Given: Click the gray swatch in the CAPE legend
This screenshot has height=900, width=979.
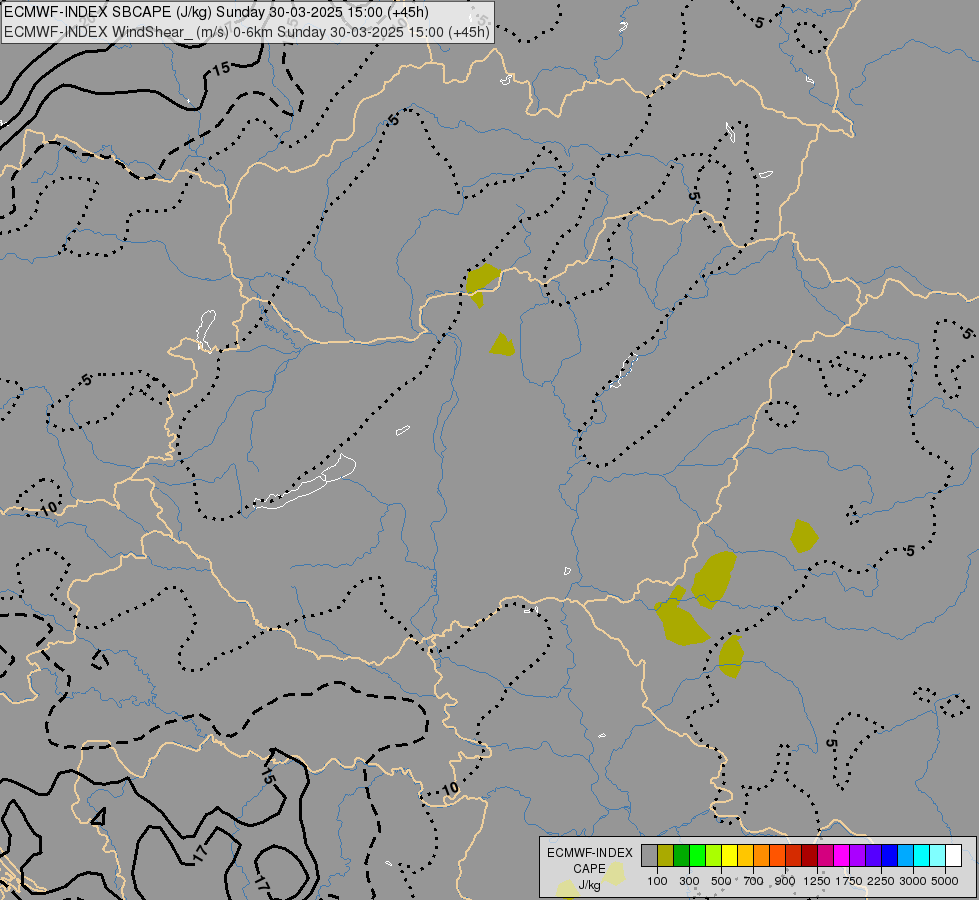Looking at the screenshot, I should click(649, 855).
